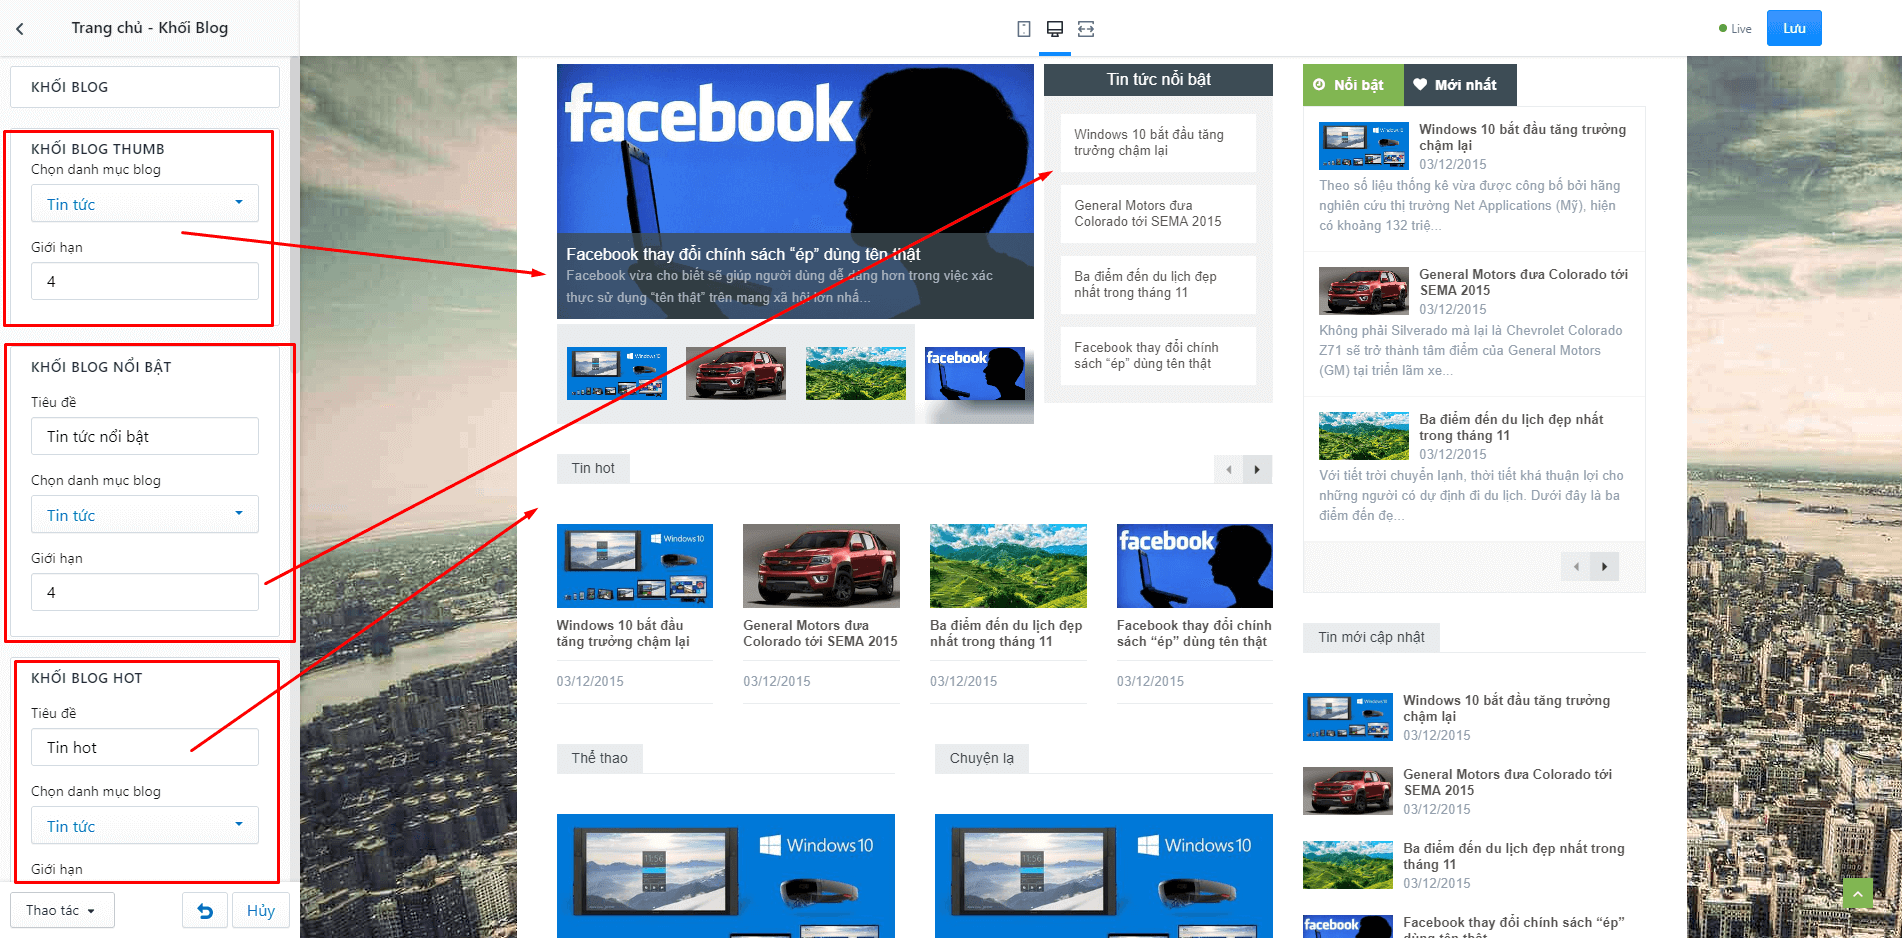Open blog category dropdown in Khối Blog Hot
Screen dimensions: 1902x938
(145, 826)
